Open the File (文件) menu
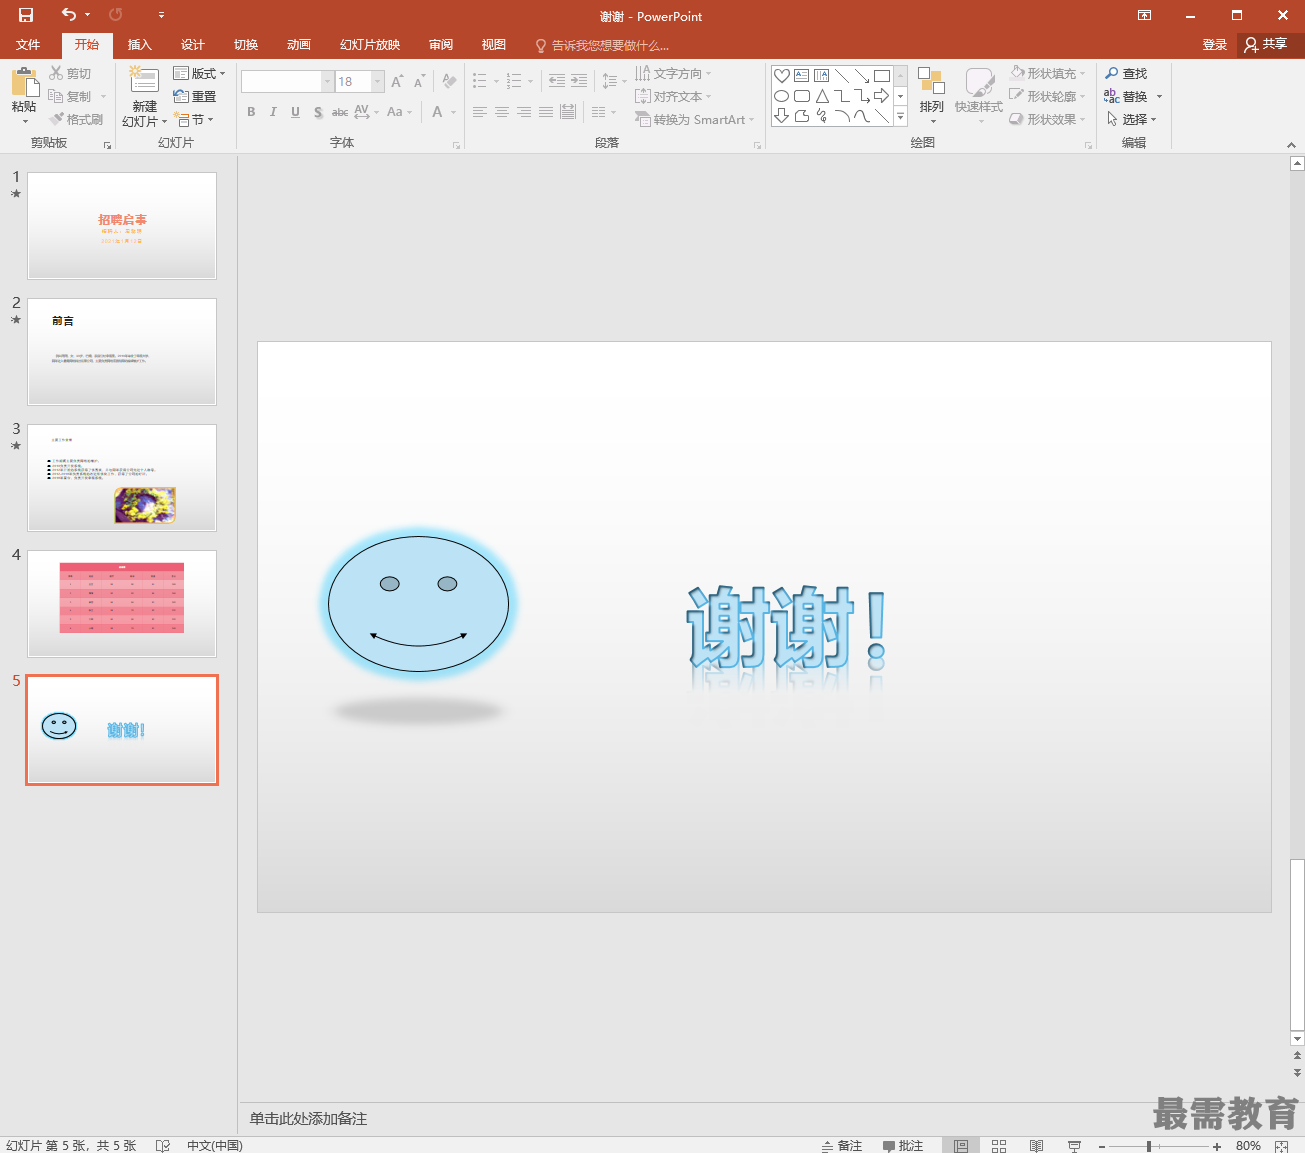 pos(28,45)
